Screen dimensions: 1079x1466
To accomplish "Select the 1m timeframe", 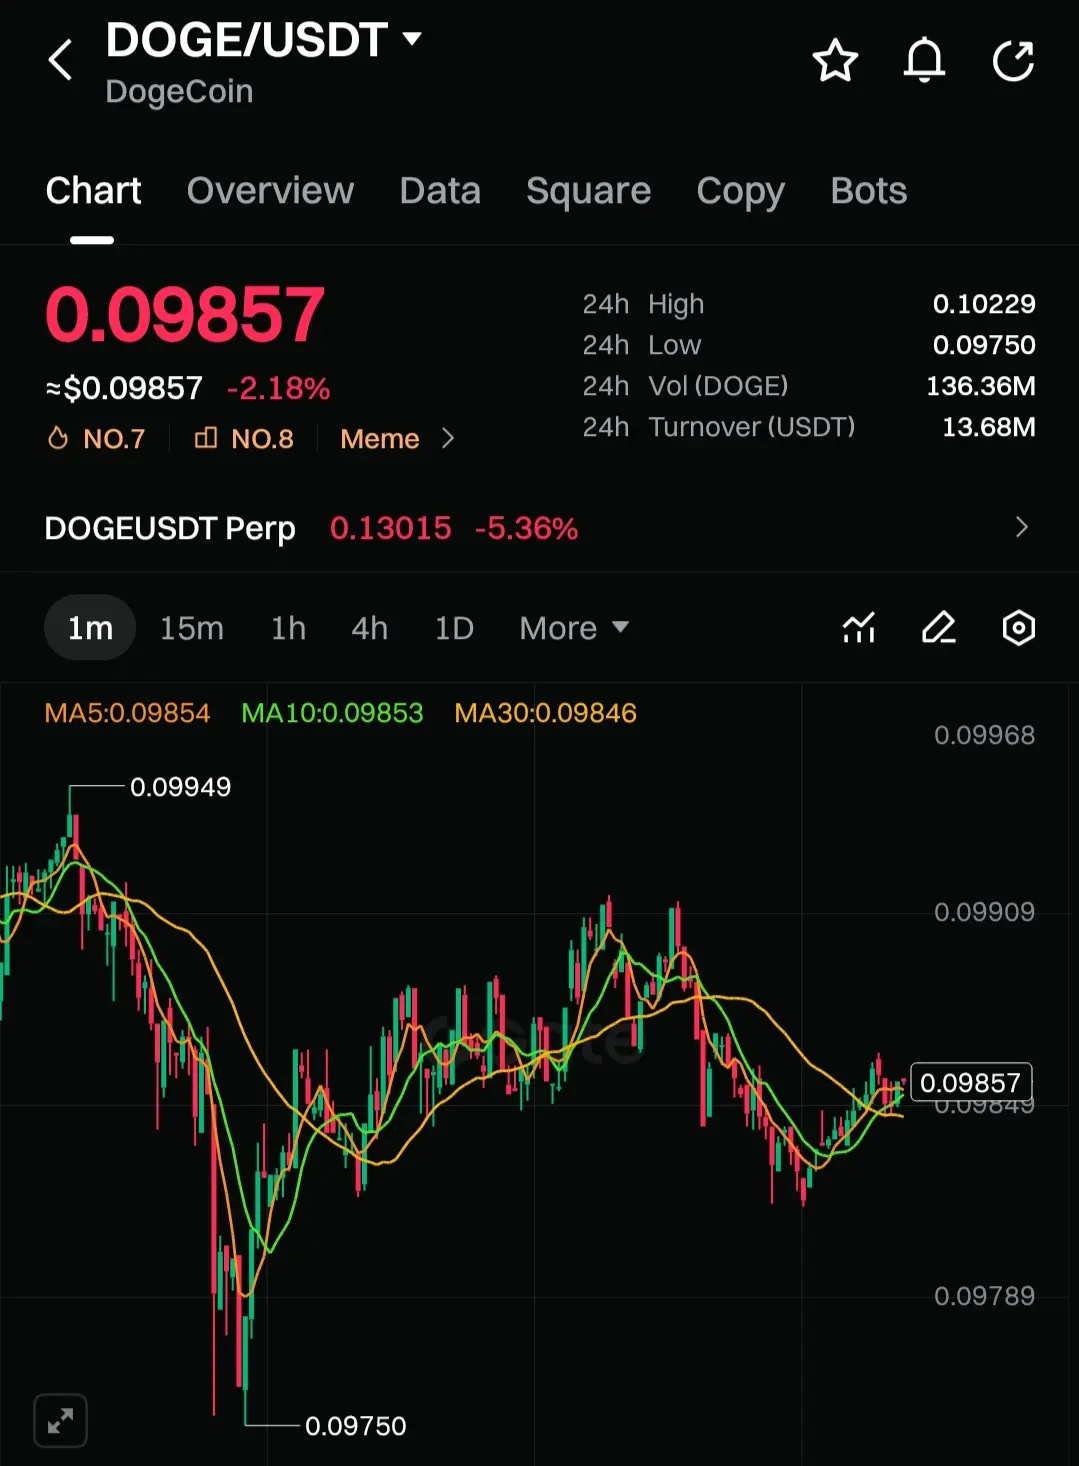I will (x=90, y=628).
